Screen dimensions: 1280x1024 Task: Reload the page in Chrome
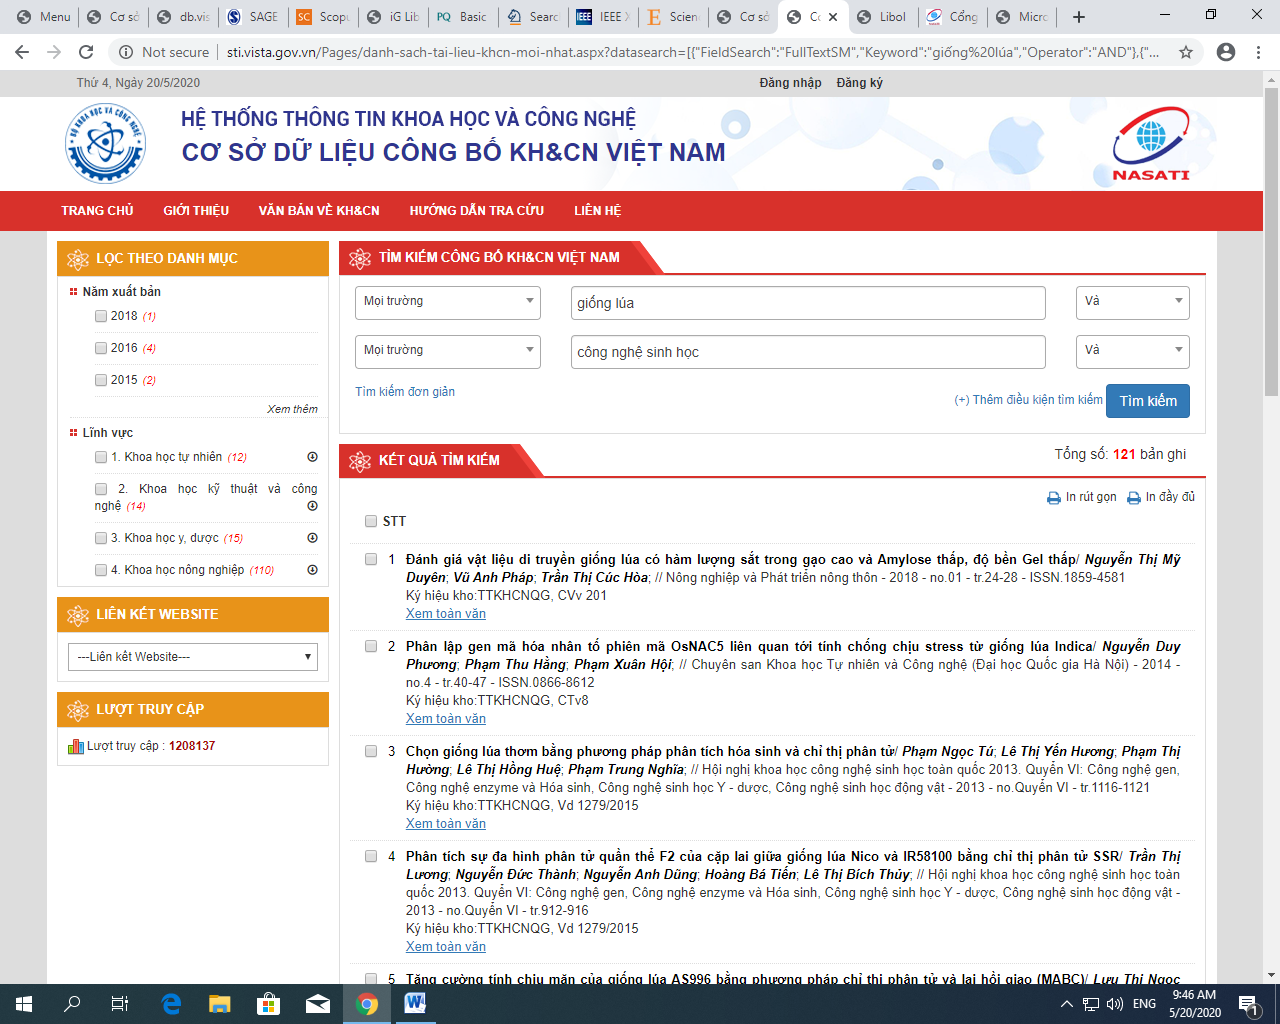click(x=86, y=52)
